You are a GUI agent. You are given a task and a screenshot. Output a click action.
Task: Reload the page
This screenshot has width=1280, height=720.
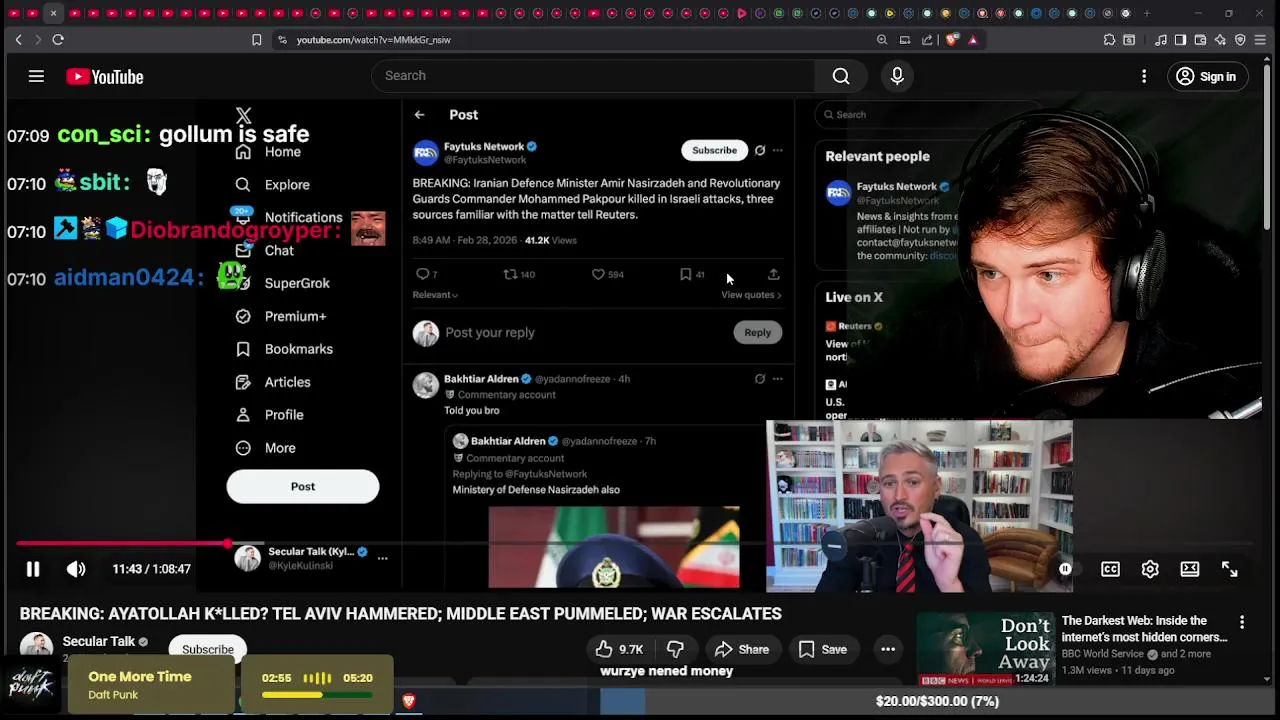(58, 40)
